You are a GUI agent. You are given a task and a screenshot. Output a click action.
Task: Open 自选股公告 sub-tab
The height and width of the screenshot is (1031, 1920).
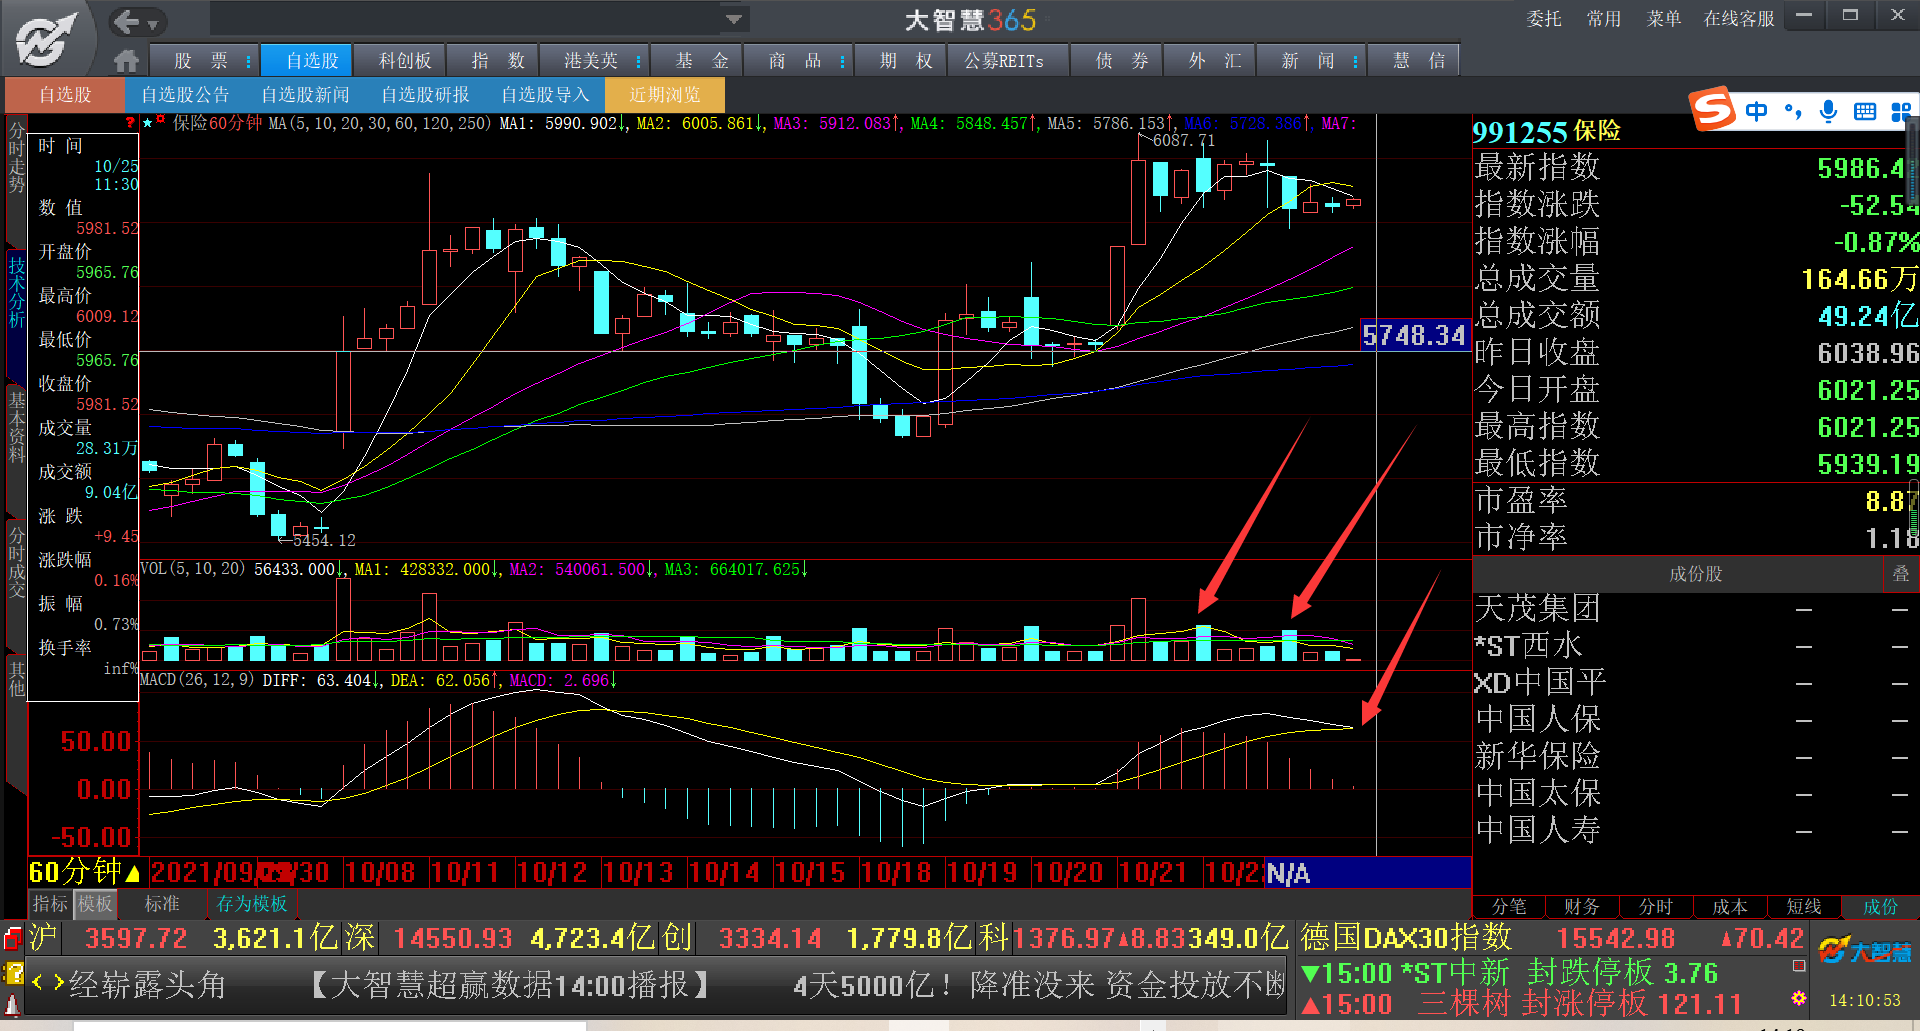(x=185, y=95)
